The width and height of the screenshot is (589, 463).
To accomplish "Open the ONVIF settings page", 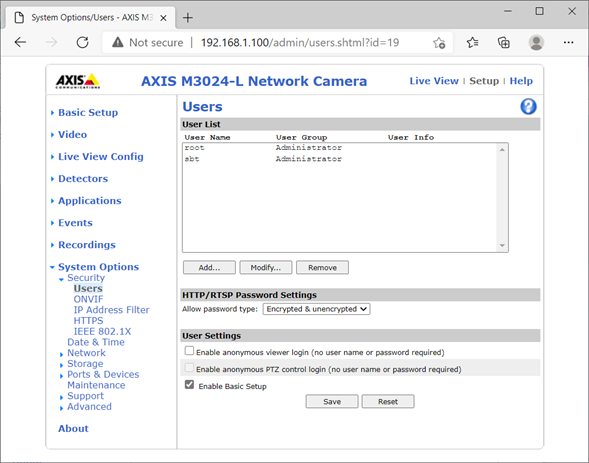I will (x=88, y=299).
